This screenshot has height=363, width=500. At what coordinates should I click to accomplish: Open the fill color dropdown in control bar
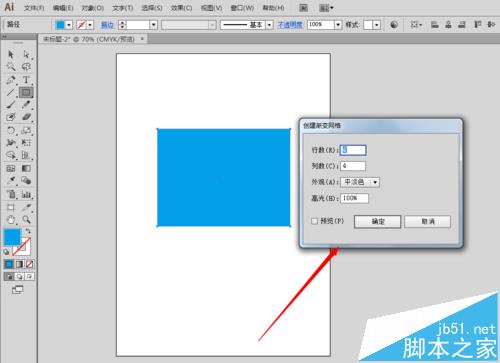(x=69, y=25)
